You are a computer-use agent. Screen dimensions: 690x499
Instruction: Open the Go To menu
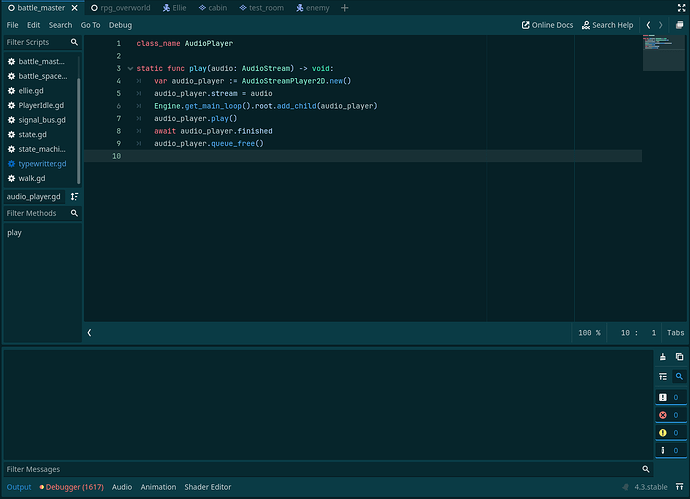tap(90, 25)
